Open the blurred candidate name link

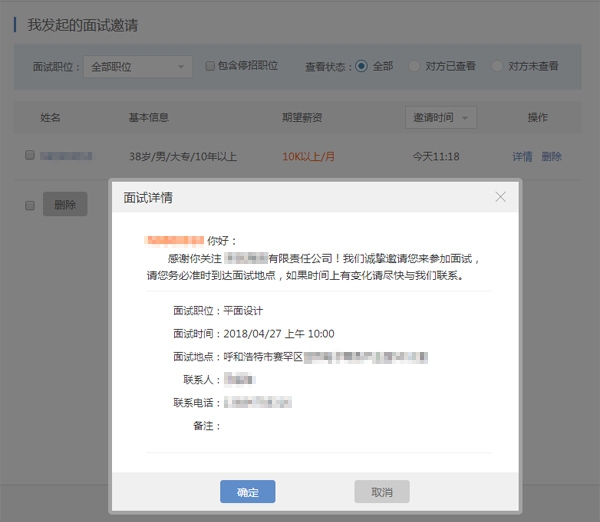click(x=66, y=157)
